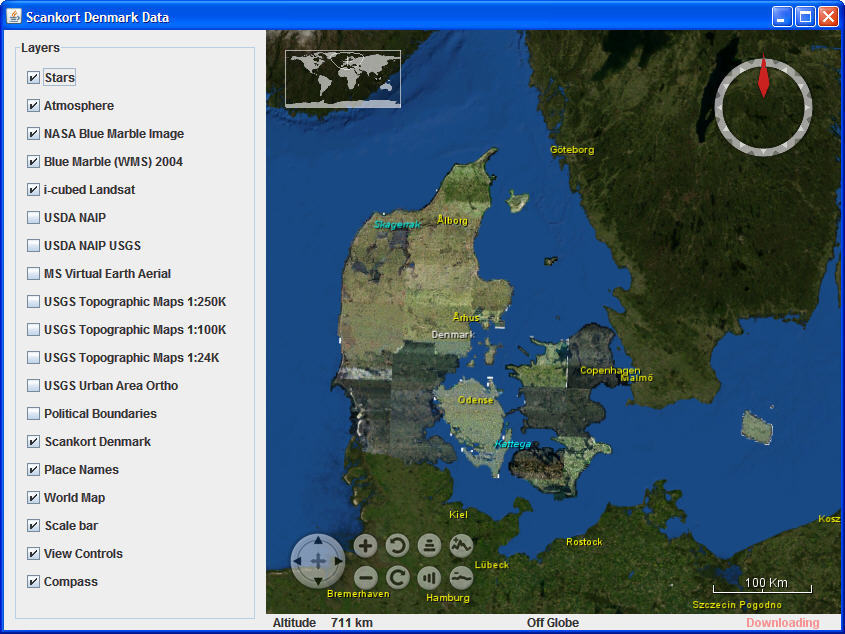The image size is (845, 634).
Task: Toggle the Scankort Denmark layer off
Action: (32, 441)
